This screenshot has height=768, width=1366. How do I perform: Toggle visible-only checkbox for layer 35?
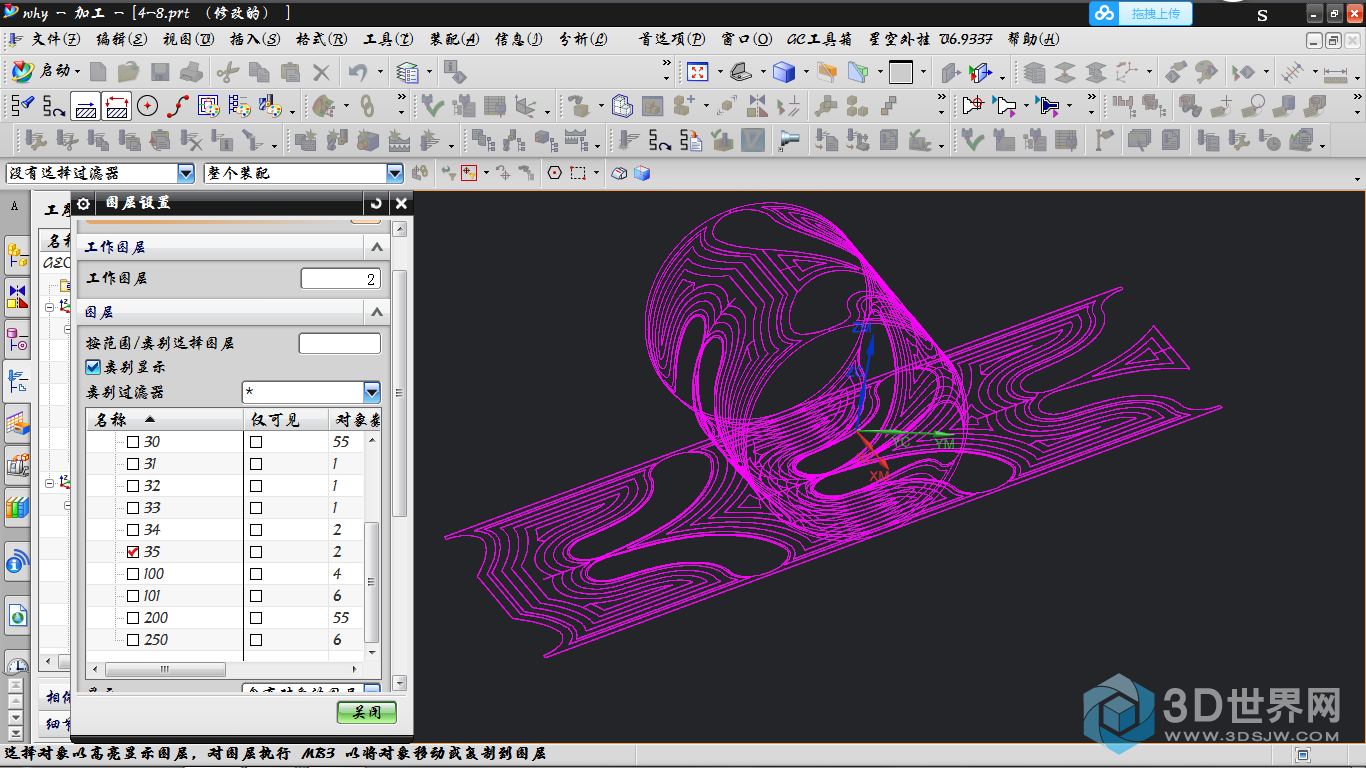click(x=256, y=552)
